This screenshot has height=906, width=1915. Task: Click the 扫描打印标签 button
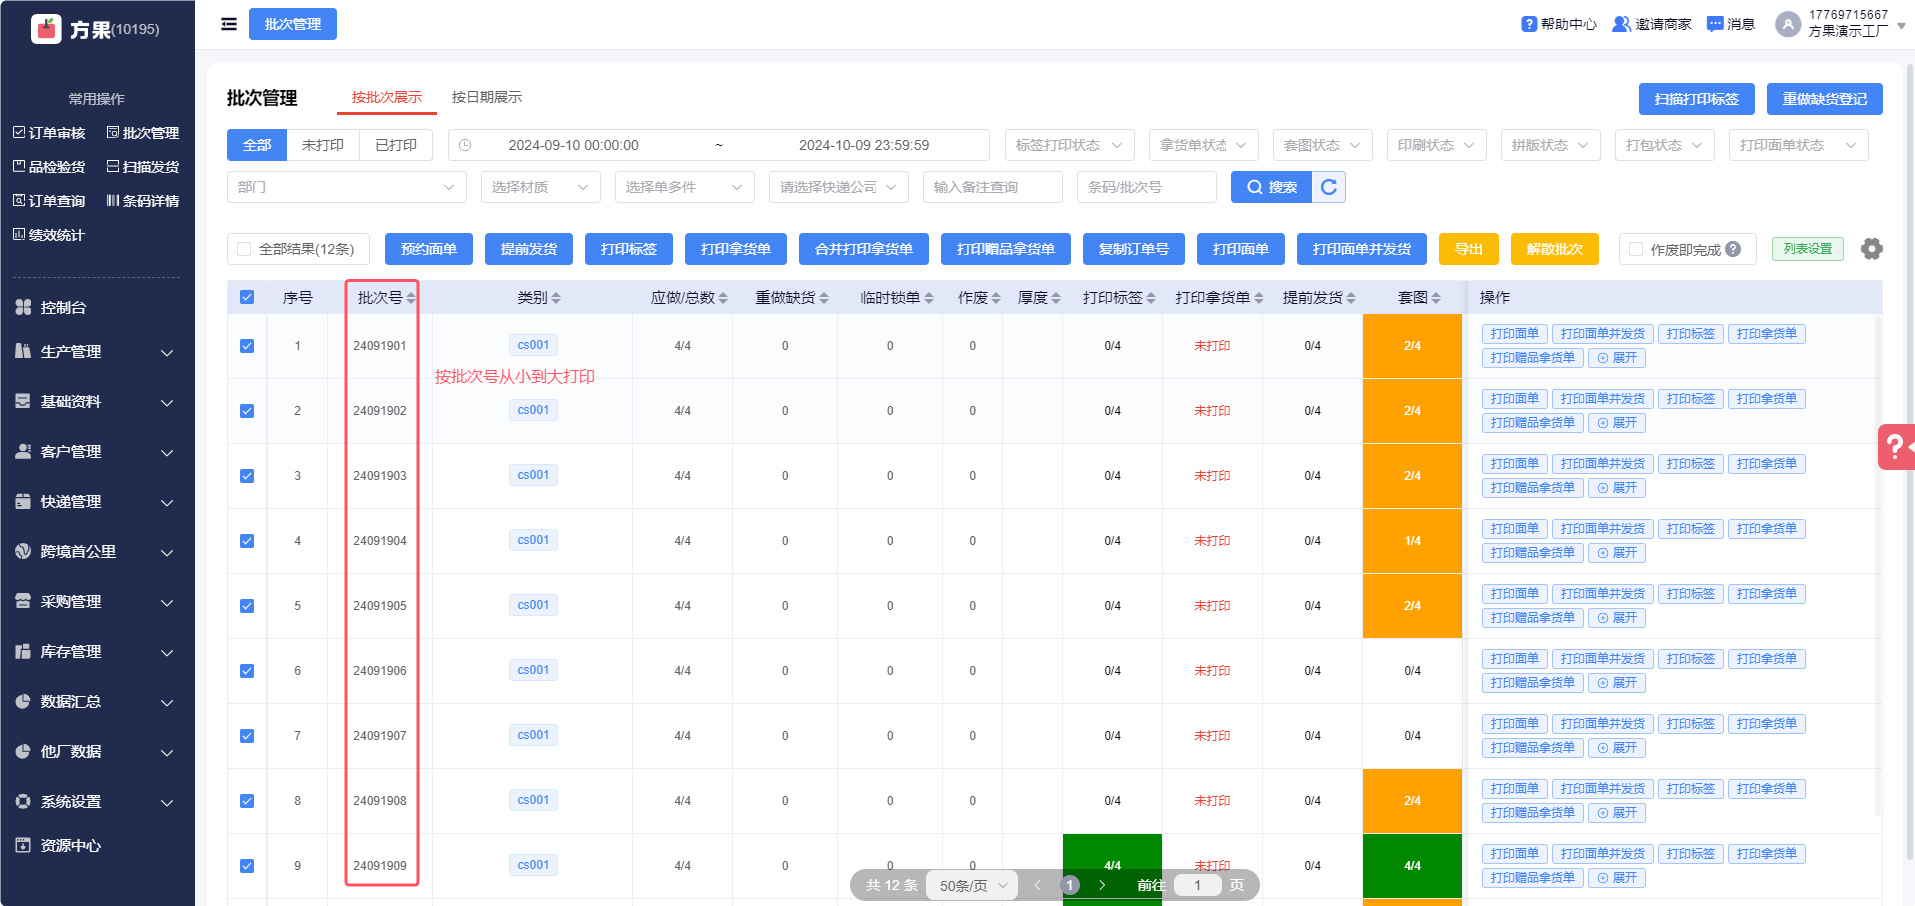click(1696, 99)
